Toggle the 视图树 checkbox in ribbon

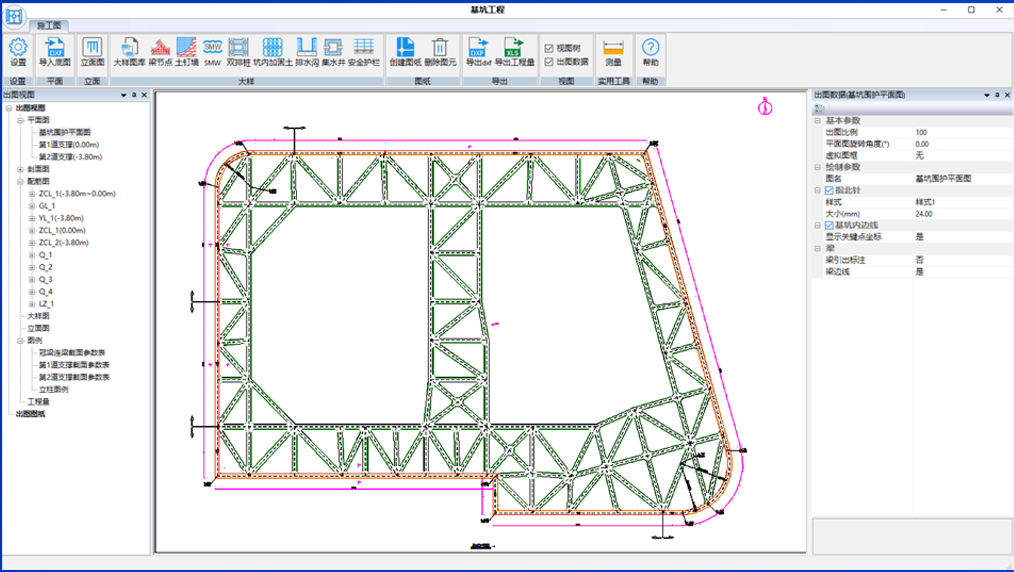[x=549, y=48]
